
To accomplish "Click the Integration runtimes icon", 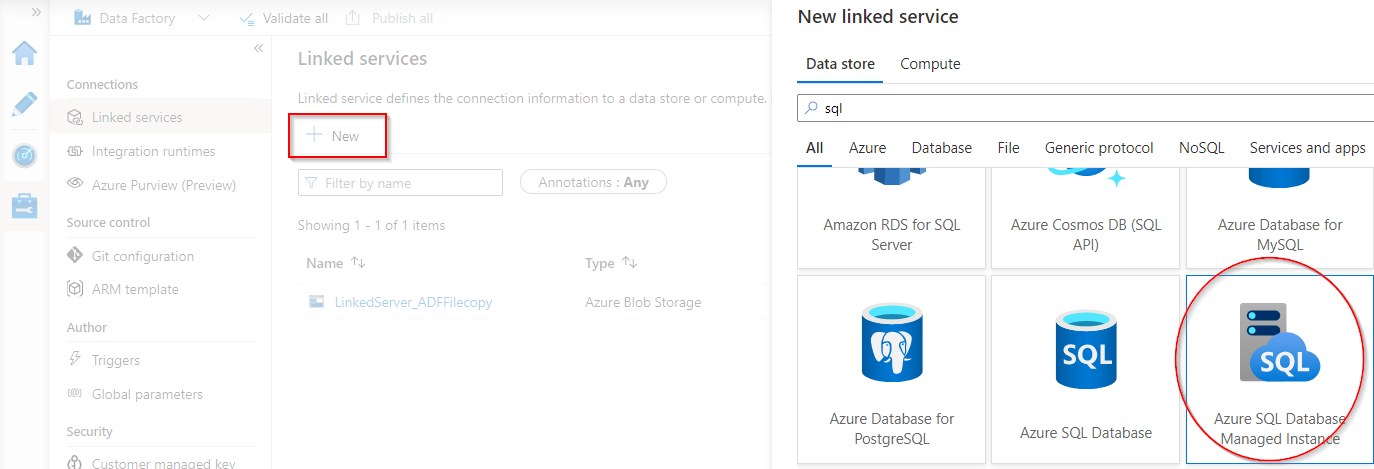I will 75,151.
